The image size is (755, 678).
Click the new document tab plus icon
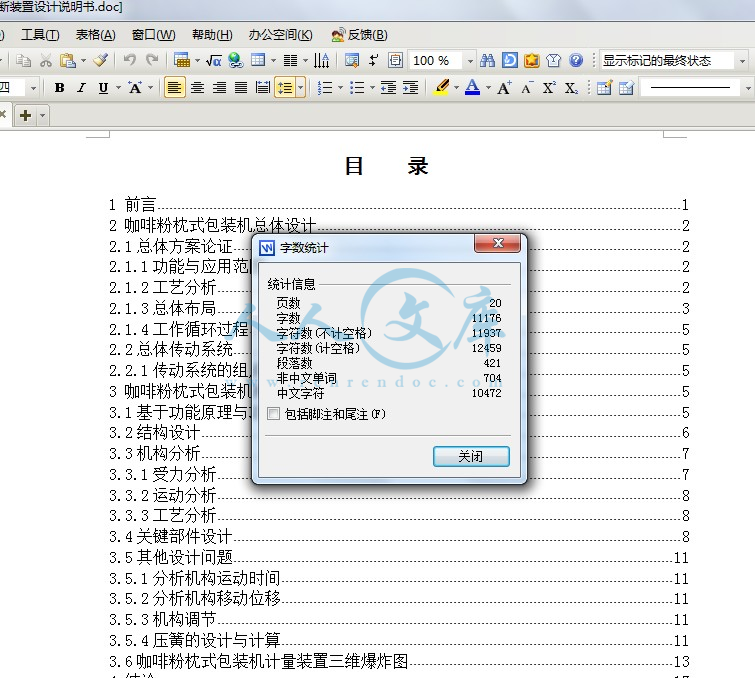(x=26, y=116)
